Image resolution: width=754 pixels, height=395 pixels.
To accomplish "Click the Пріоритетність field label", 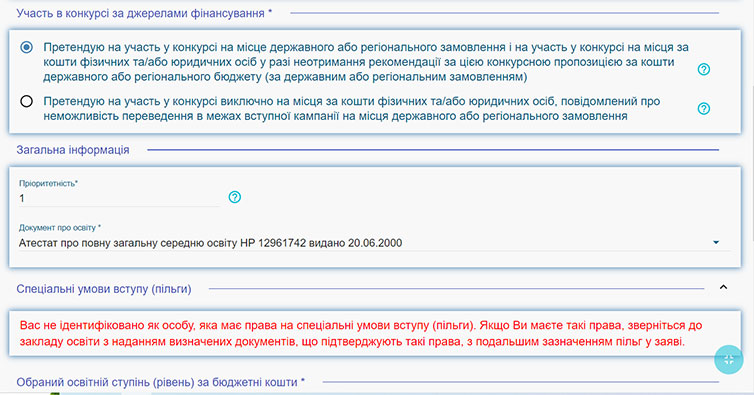I will coord(49,183).
